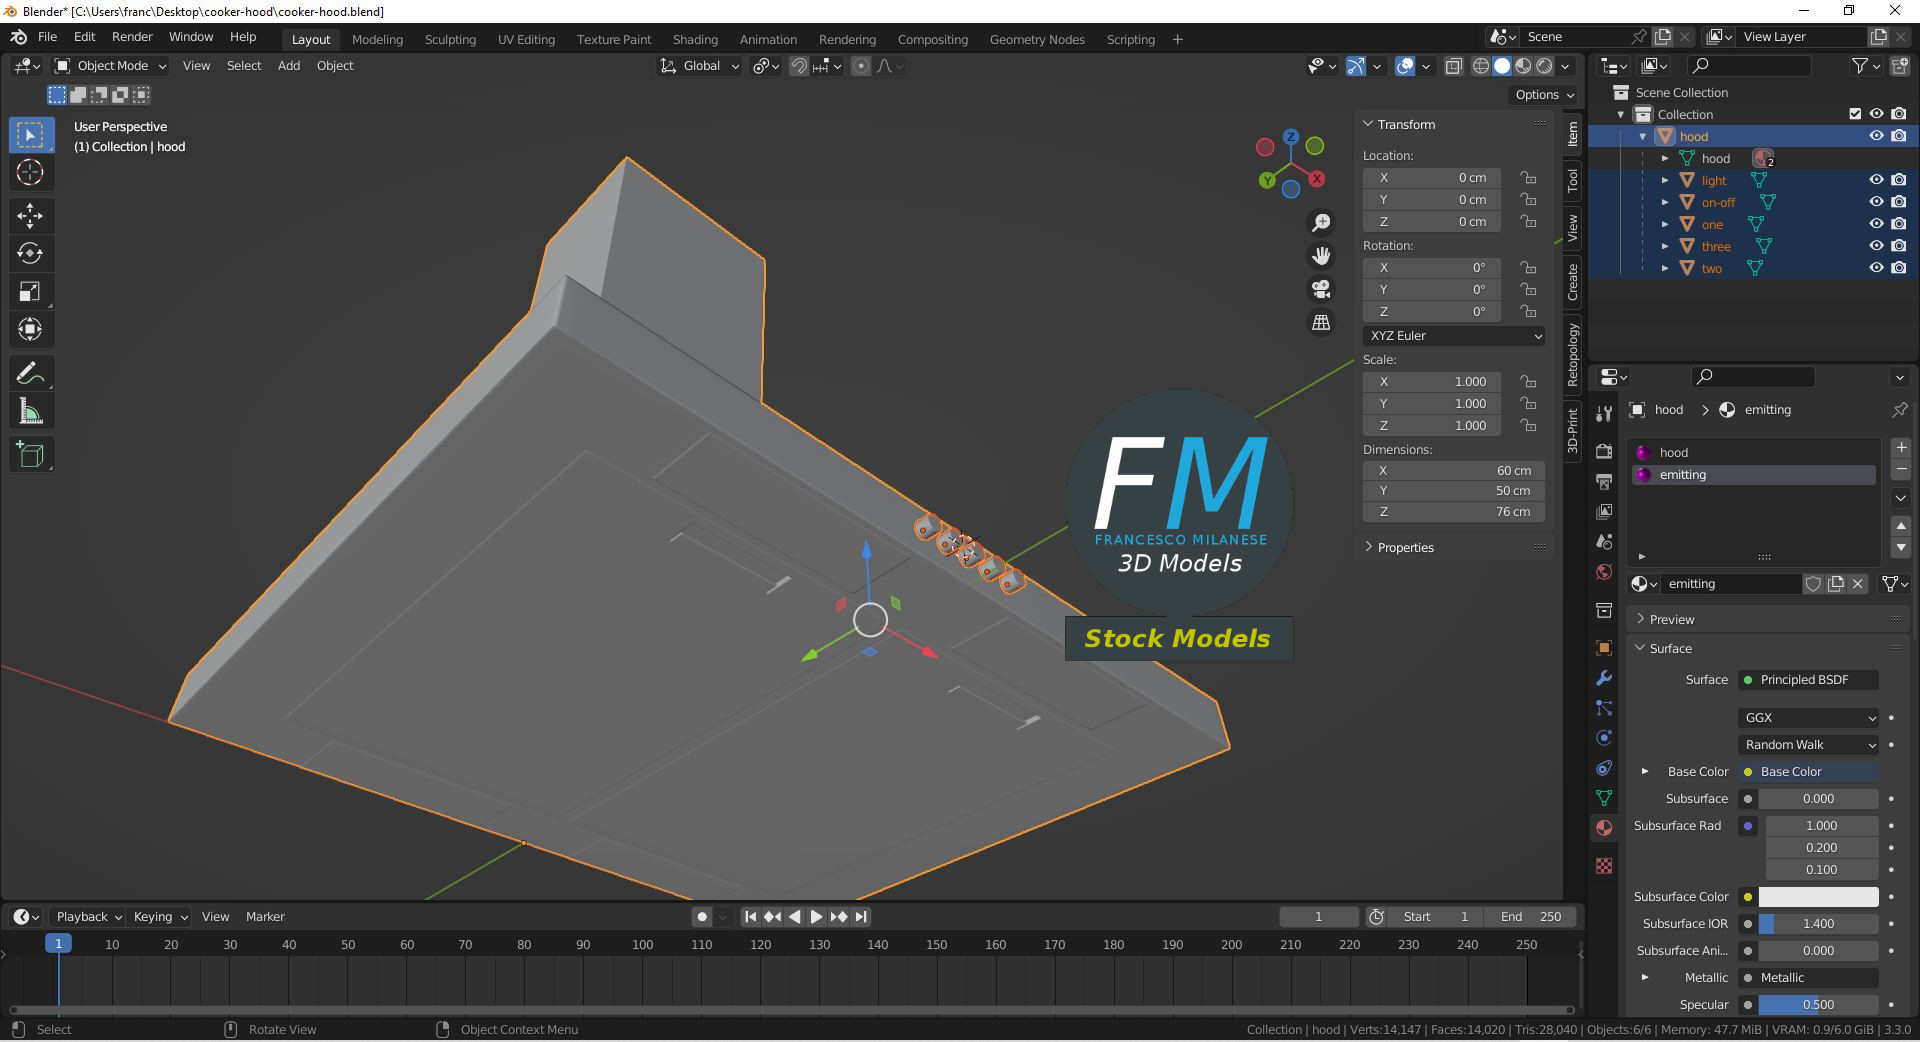The height and width of the screenshot is (1042, 1920).
Task: Open the Global transform orientation dropdown
Action: tap(700, 66)
